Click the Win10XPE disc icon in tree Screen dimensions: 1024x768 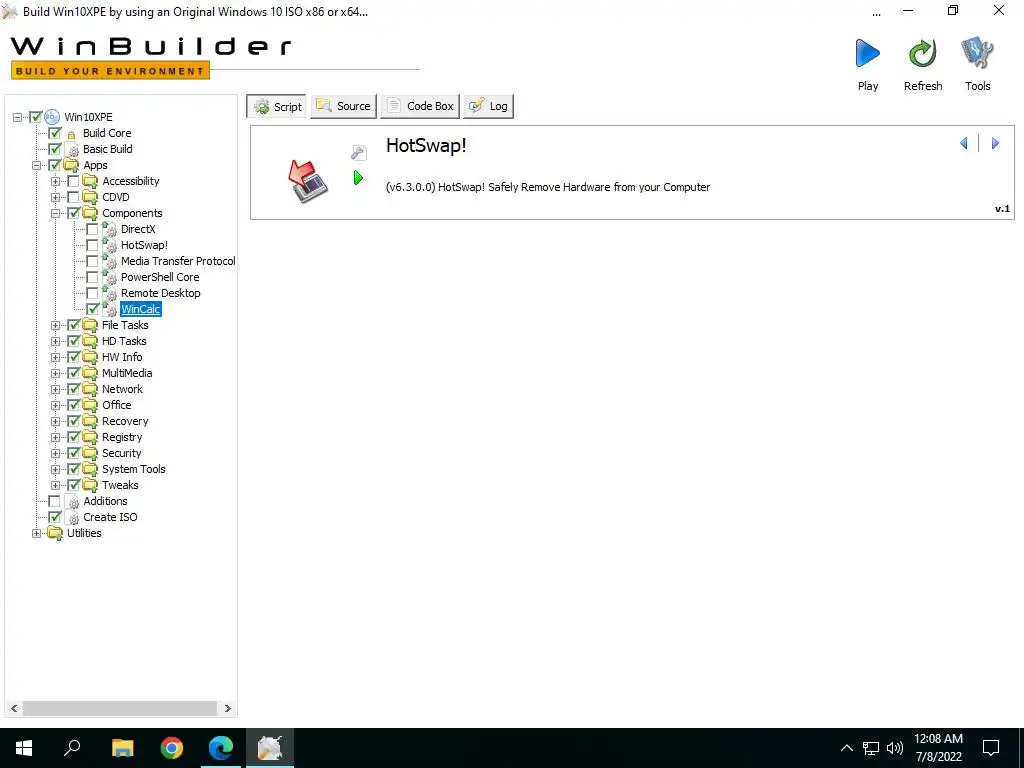coord(52,117)
